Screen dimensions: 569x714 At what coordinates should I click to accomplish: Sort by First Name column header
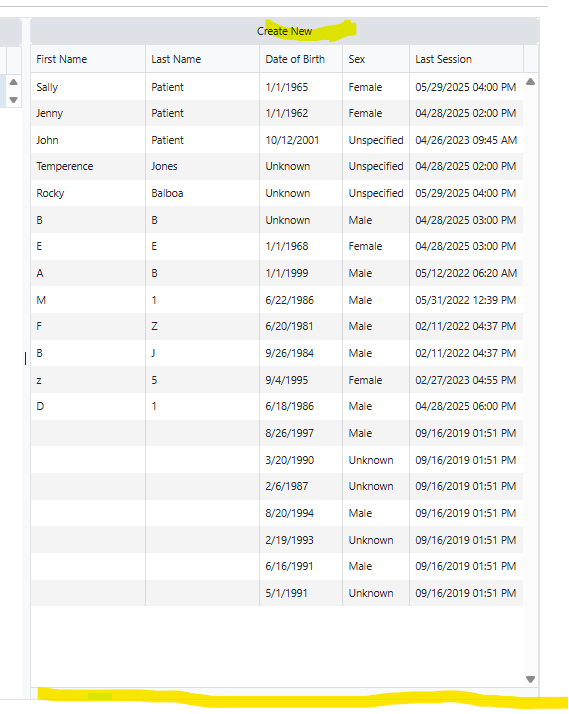click(x=88, y=59)
